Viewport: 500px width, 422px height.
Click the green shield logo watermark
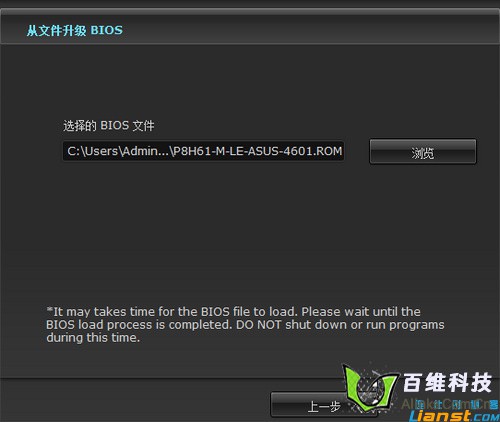(371, 387)
